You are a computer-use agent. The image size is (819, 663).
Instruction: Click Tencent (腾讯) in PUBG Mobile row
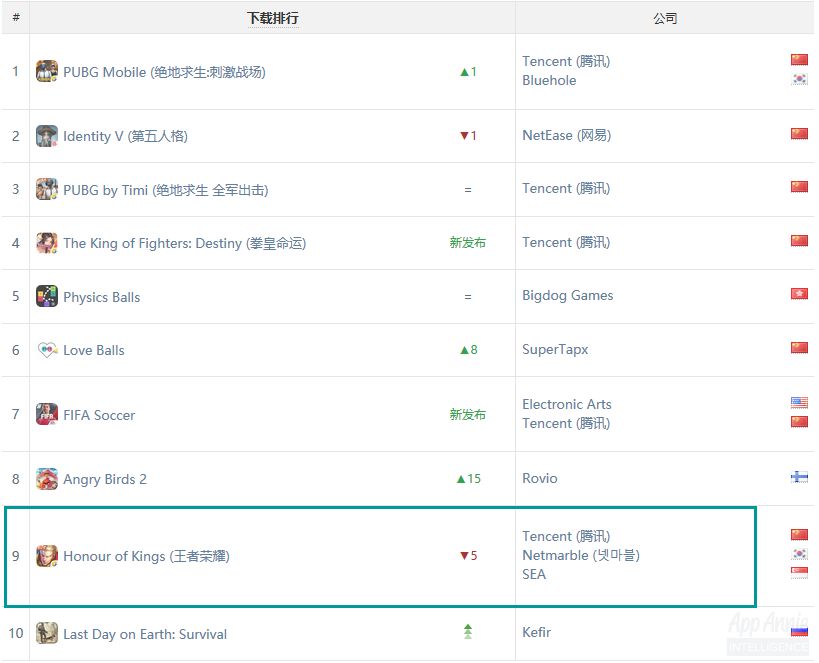[566, 61]
